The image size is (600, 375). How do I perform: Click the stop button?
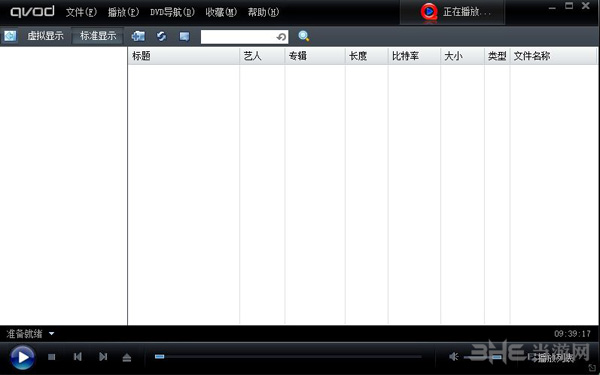pyautogui.click(x=52, y=357)
